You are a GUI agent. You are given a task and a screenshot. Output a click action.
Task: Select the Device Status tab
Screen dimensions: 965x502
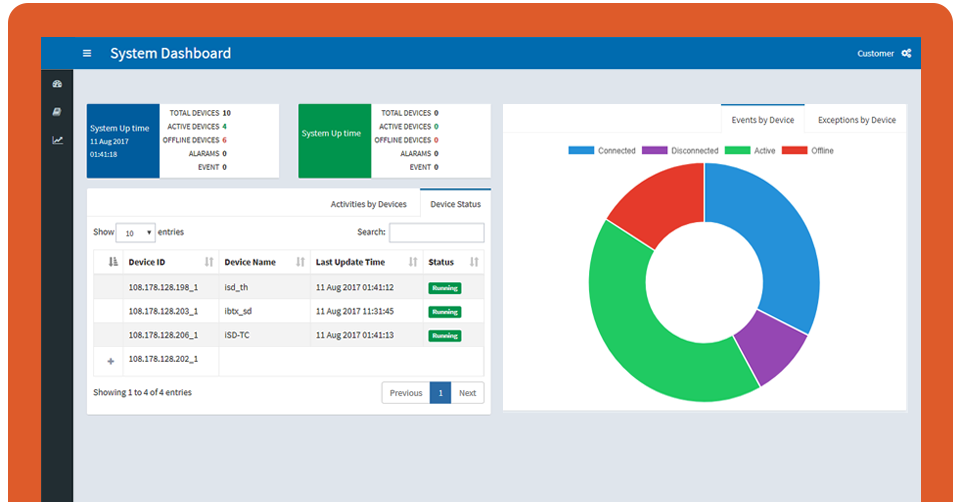455,204
